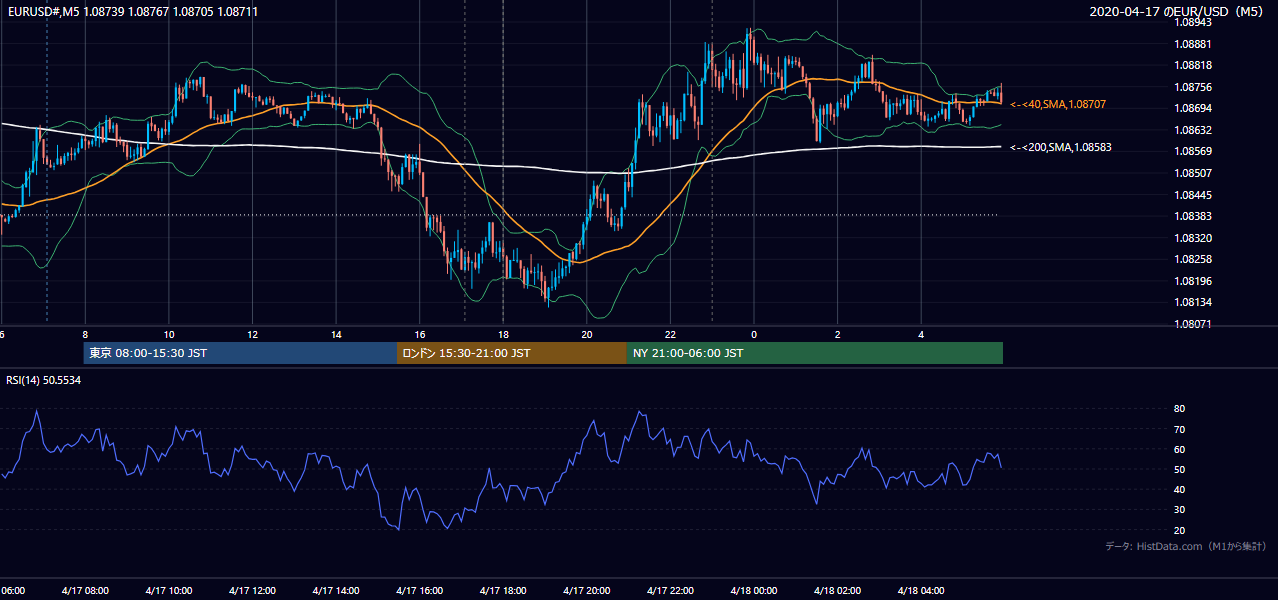
Task: Click the London 15:30-21:00 JST session bar
Action: (512, 353)
